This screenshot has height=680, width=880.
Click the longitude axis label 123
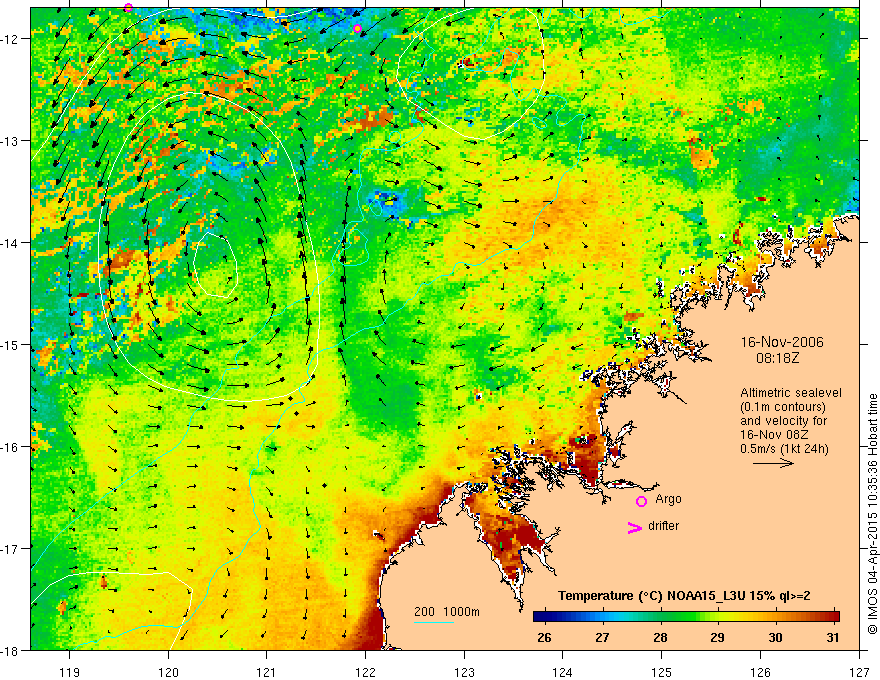[x=464, y=672]
